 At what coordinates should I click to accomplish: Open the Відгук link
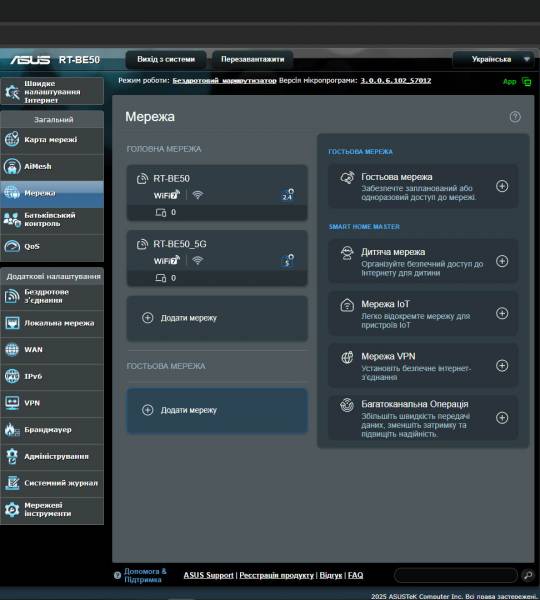tap(331, 575)
